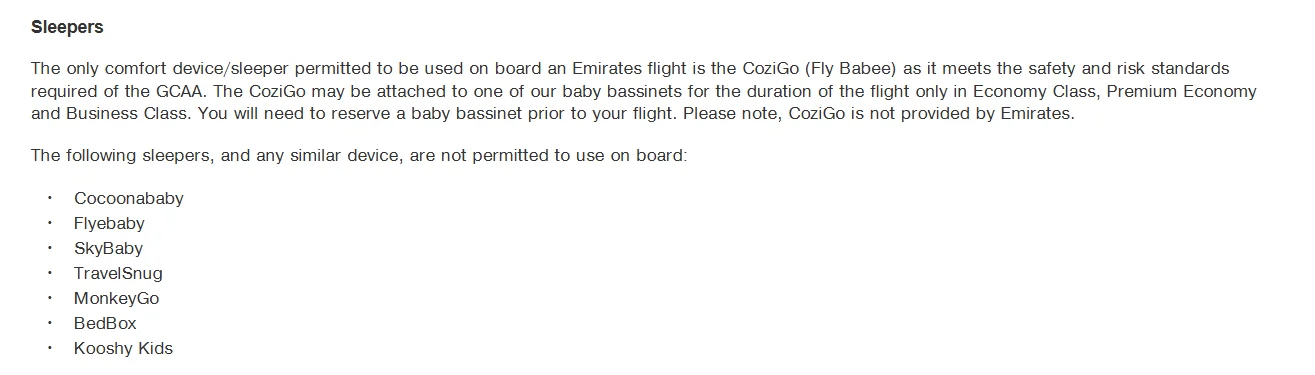Select the MonkeyGo list item
The image size is (1315, 375).
tap(116, 298)
